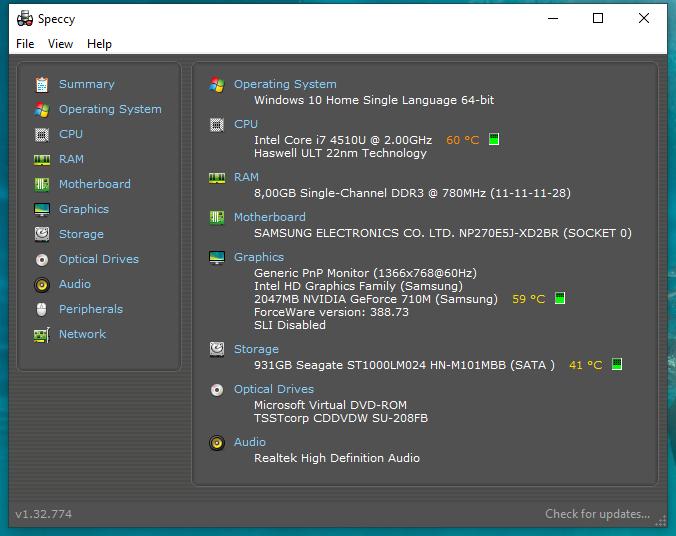Click the Optical Drives disc sidebar icon
Screen dimensions: 676x536
tap(42, 260)
